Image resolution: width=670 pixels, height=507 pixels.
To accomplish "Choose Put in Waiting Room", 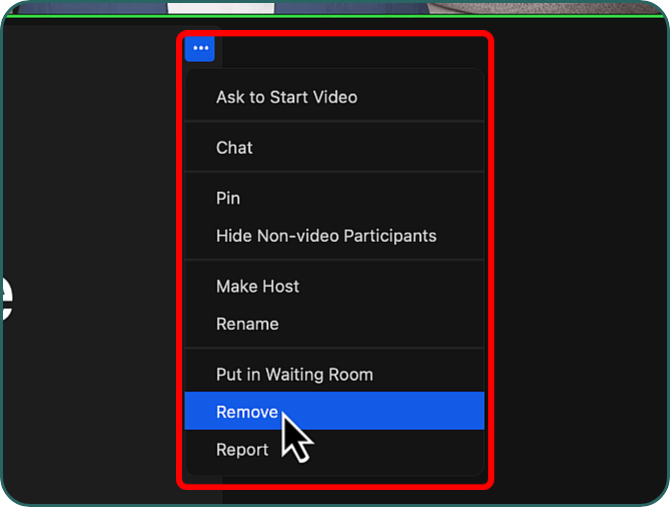I will [x=334, y=374].
